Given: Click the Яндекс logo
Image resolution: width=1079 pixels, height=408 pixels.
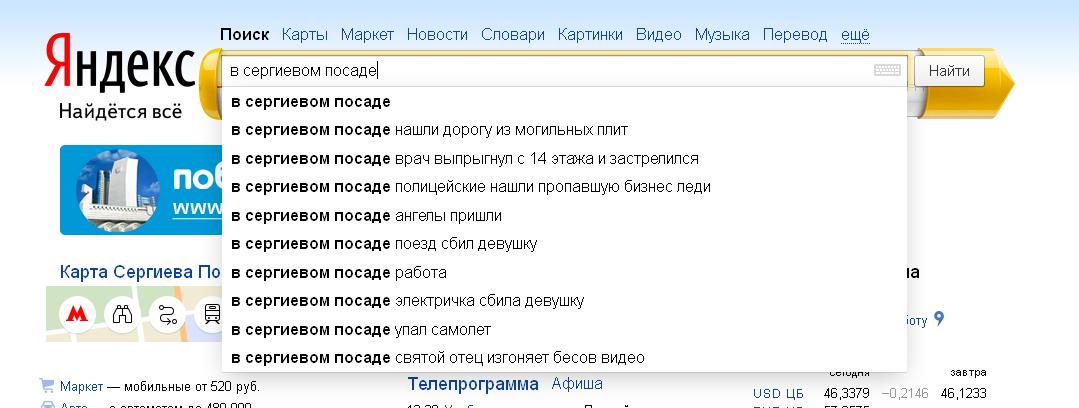Looking at the screenshot, I should [x=119, y=64].
